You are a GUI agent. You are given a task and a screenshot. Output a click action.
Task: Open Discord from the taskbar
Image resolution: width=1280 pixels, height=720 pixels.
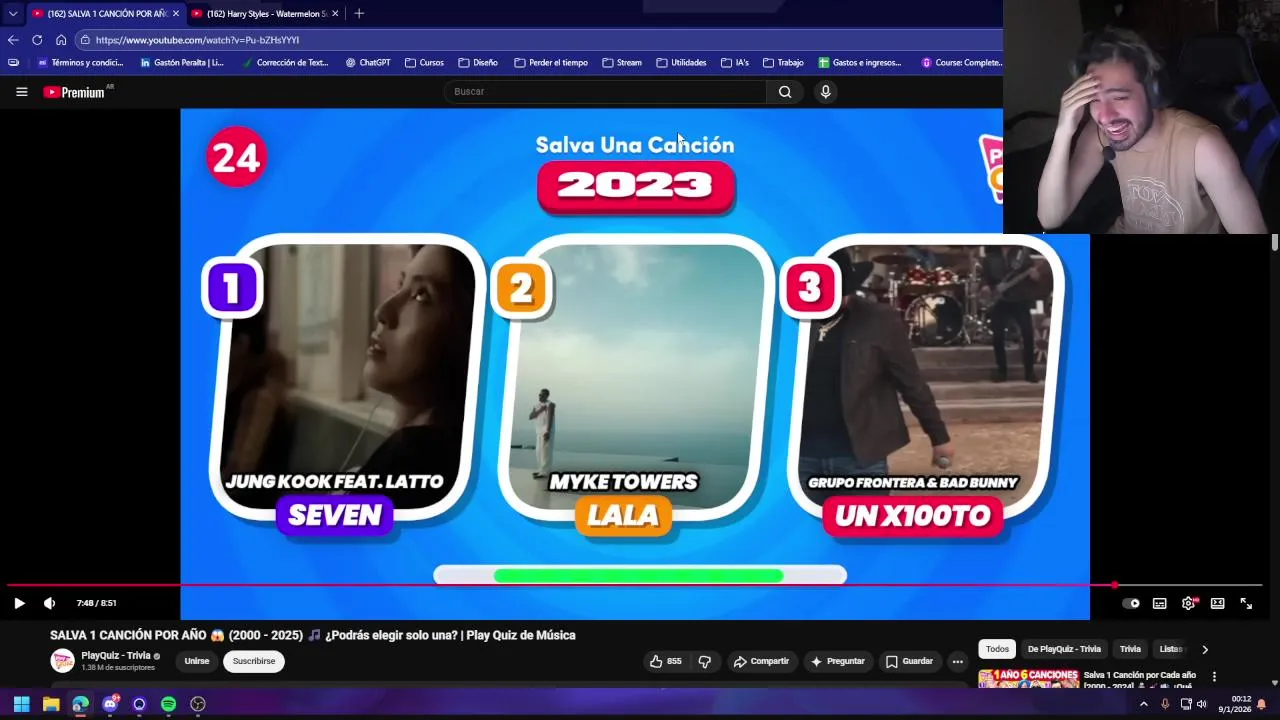[110, 704]
